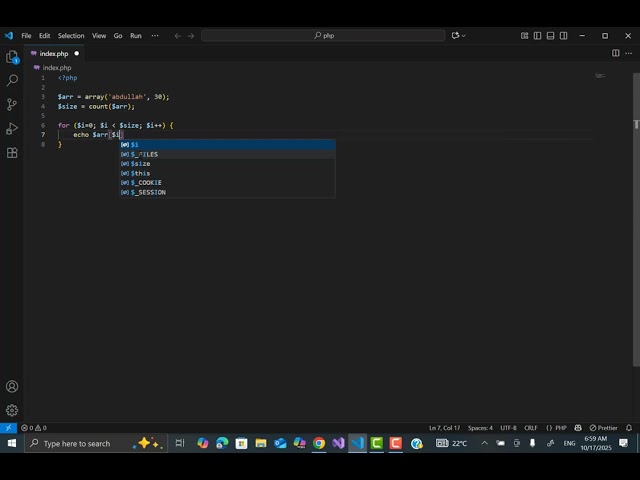Screen dimensions: 640x480
Task: Click the Prettier status item
Action: click(x=603, y=428)
